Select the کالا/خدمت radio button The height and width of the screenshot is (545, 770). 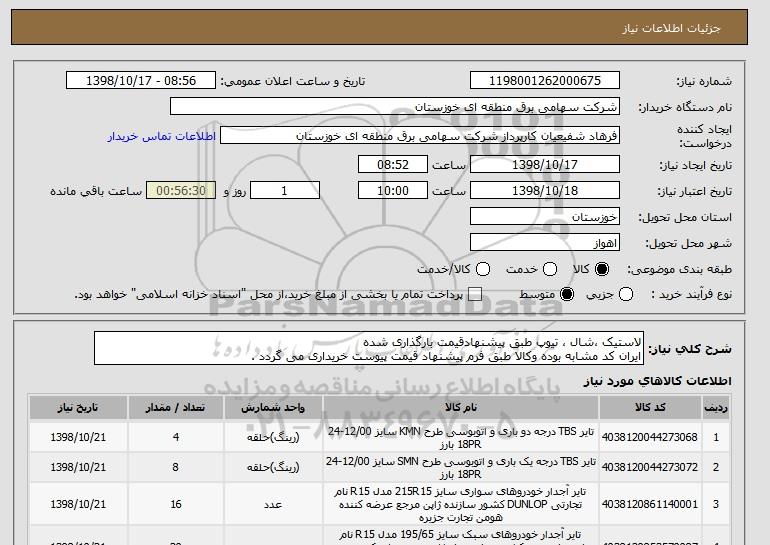(x=483, y=269)
